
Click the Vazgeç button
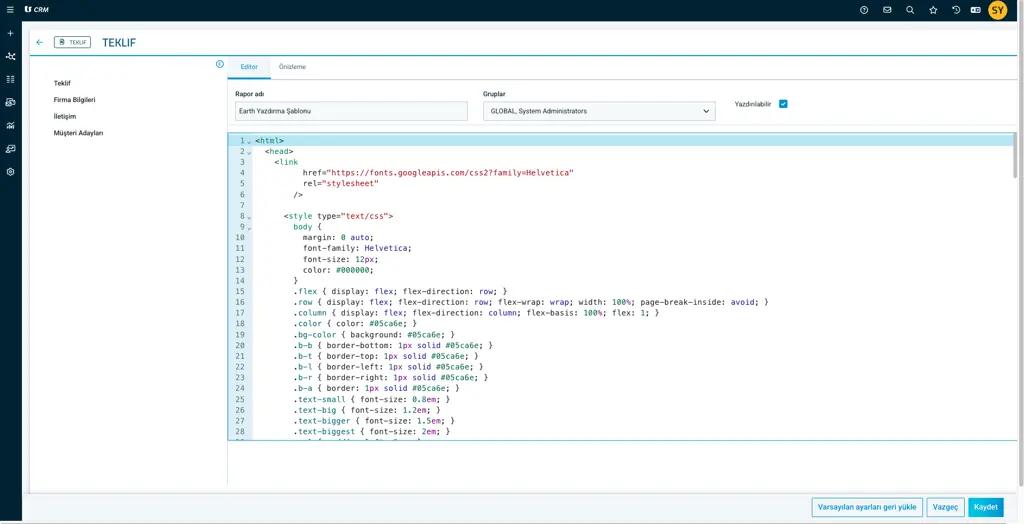coord(945,507)
